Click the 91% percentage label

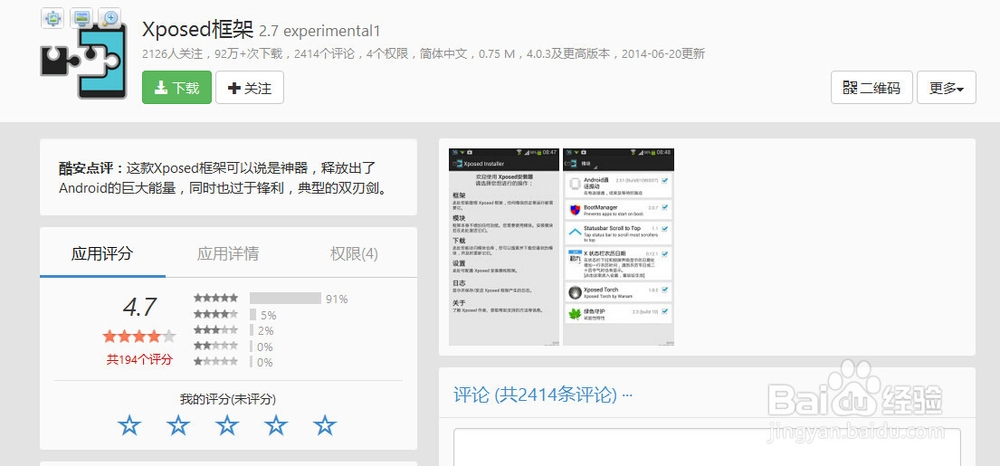click(337, 299)
